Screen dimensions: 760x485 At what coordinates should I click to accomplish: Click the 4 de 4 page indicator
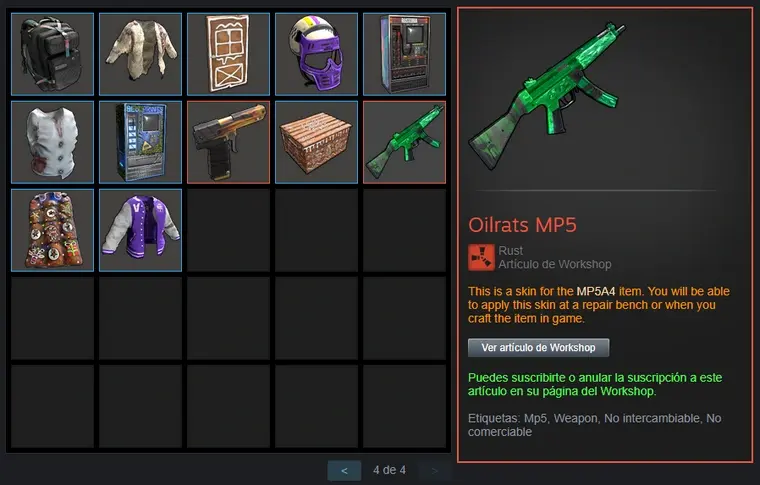click(389, 470)
